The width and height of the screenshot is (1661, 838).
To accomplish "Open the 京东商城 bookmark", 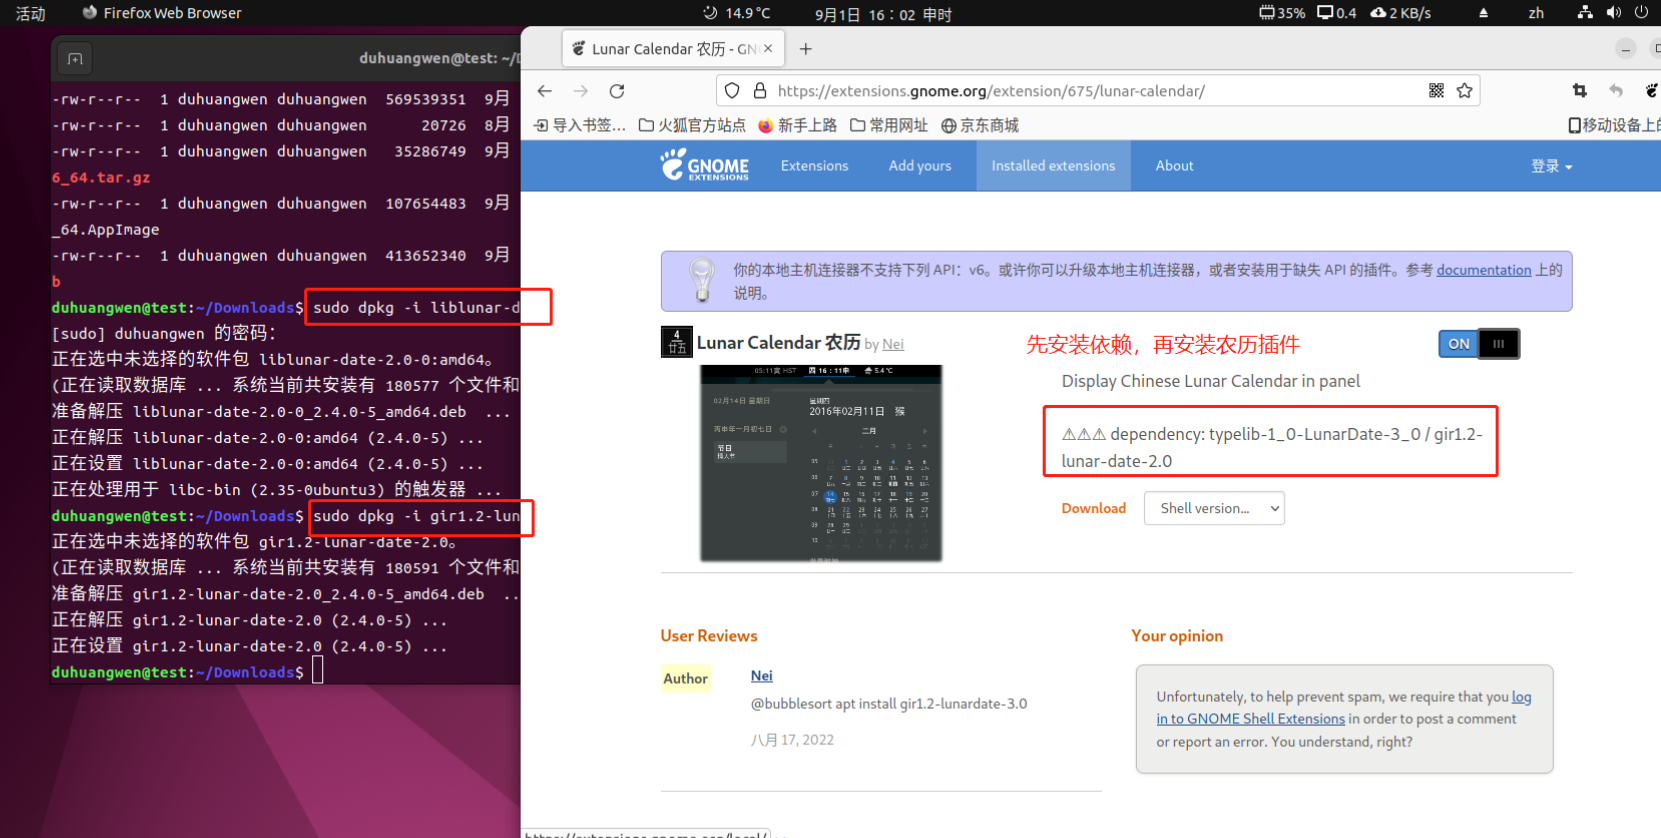I will click(x=980, y=125).
